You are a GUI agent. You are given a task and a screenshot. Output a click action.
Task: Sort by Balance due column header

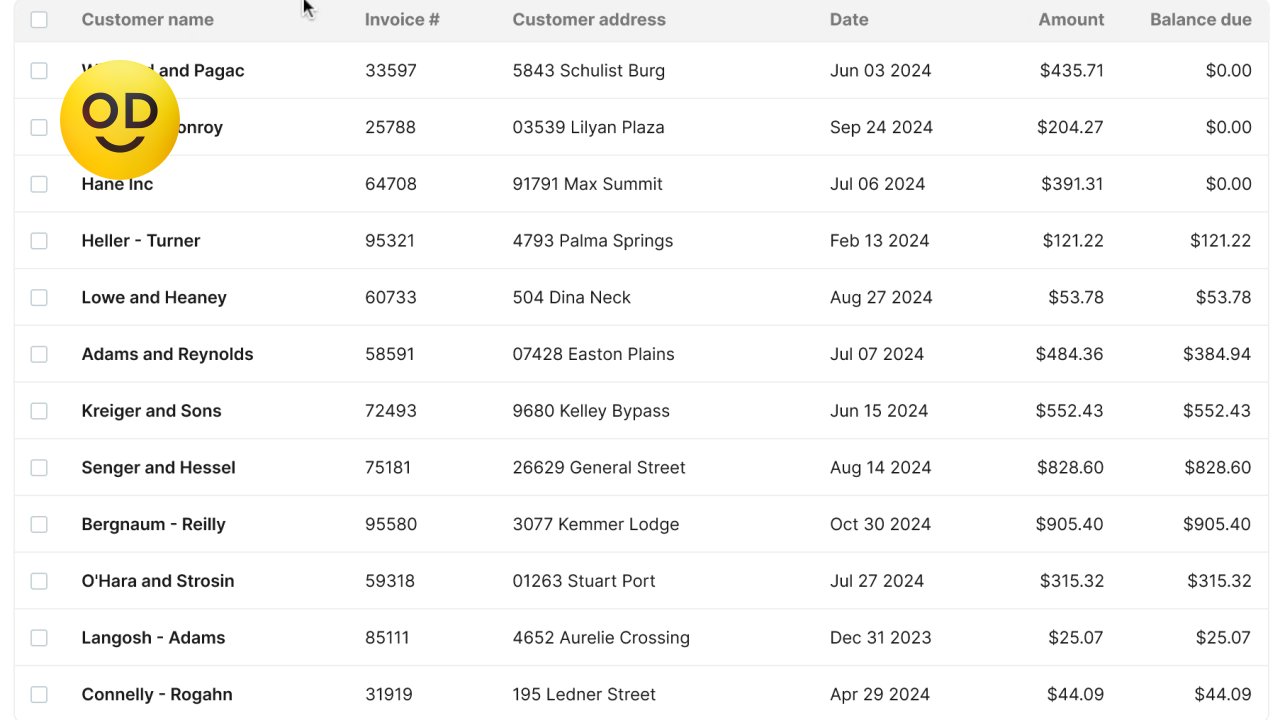pos(1200,20)
